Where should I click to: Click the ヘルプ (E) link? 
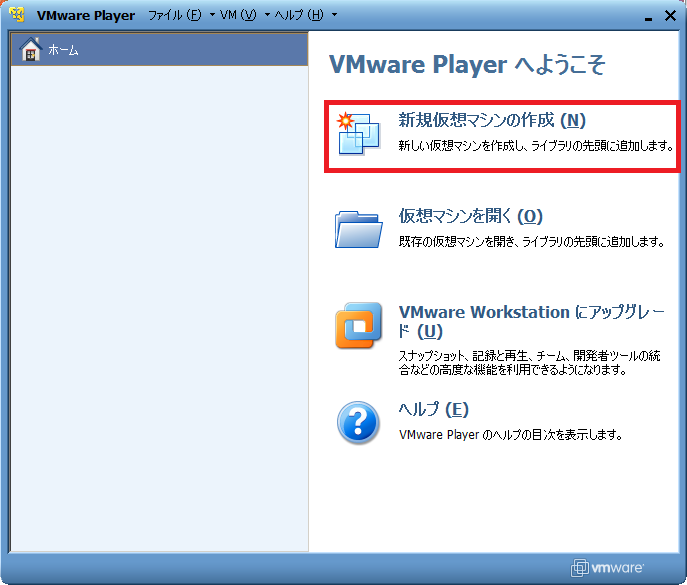pos(433,409)
